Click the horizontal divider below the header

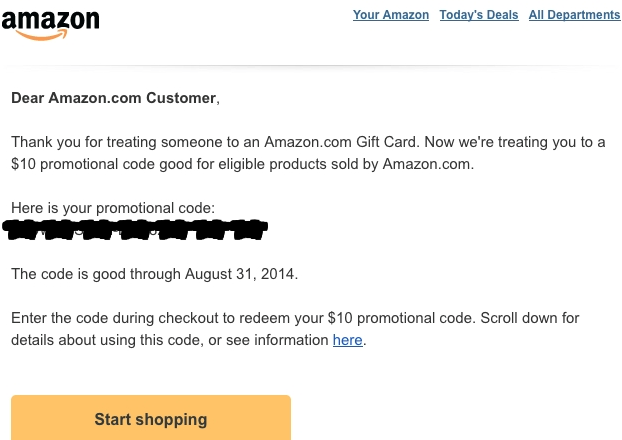click(x=311, y=66)
